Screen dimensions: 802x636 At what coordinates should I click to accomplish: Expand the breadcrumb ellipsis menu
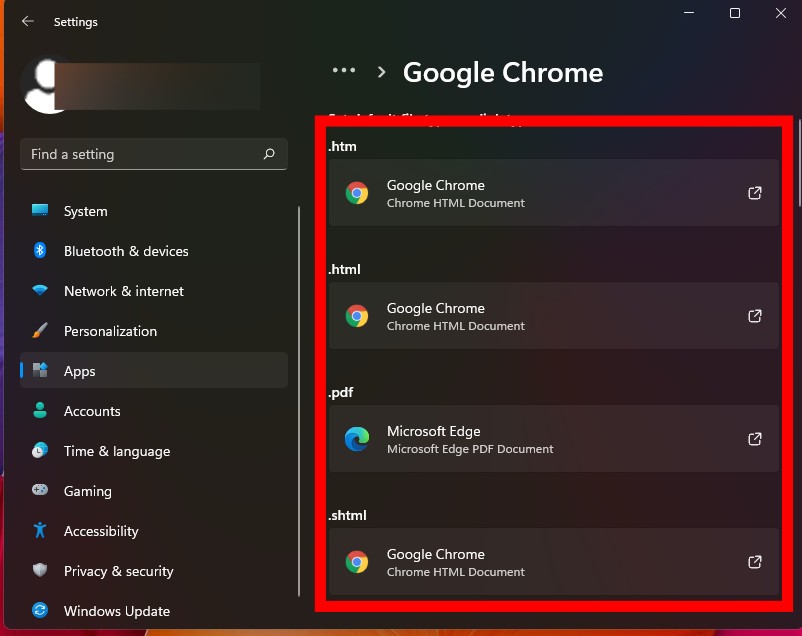344,70
